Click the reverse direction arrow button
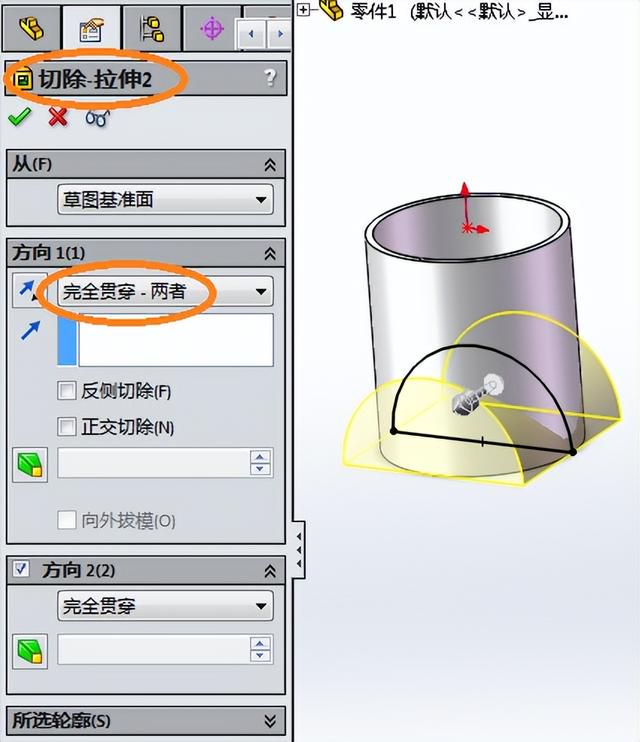640x742 pixels. point(29,290)
